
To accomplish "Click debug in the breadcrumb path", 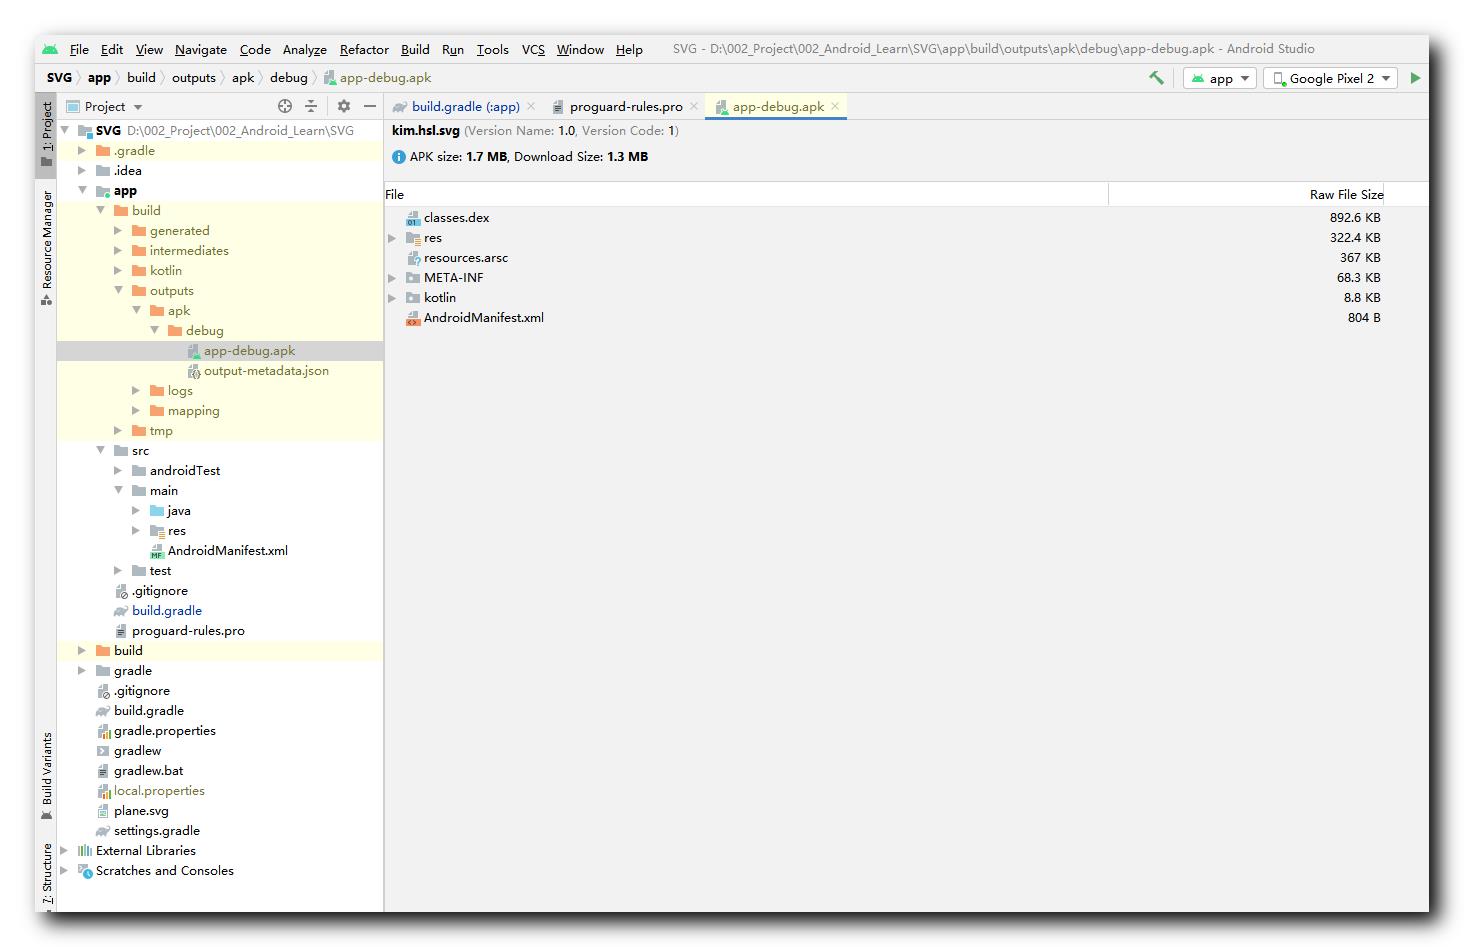I will pos(289,77).
